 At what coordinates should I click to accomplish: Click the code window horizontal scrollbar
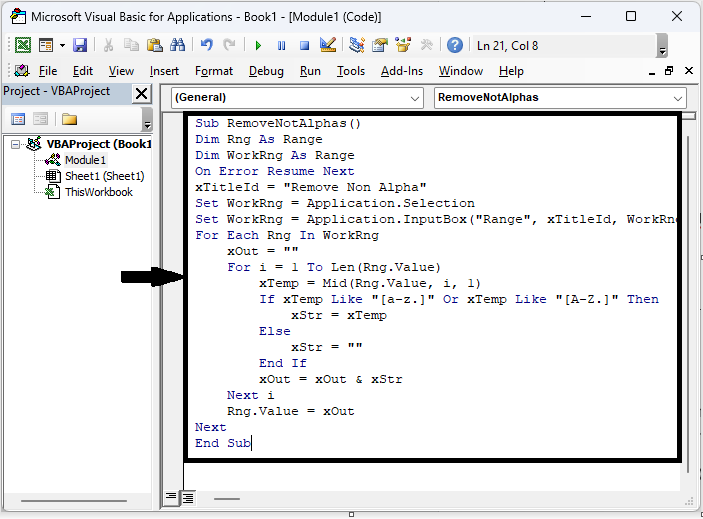tap(227, 499)
